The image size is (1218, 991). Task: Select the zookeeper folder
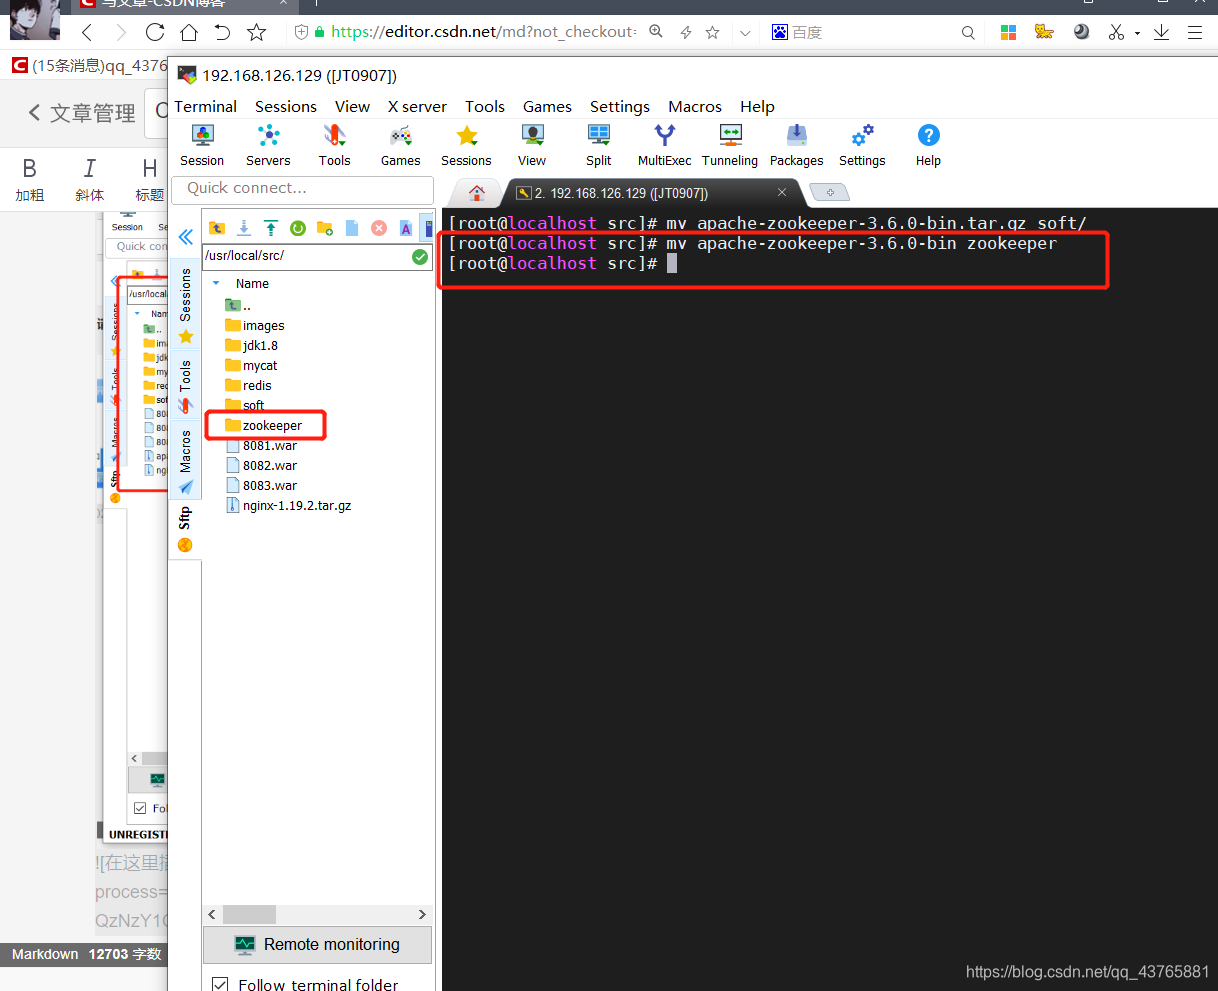pos(264,425)
